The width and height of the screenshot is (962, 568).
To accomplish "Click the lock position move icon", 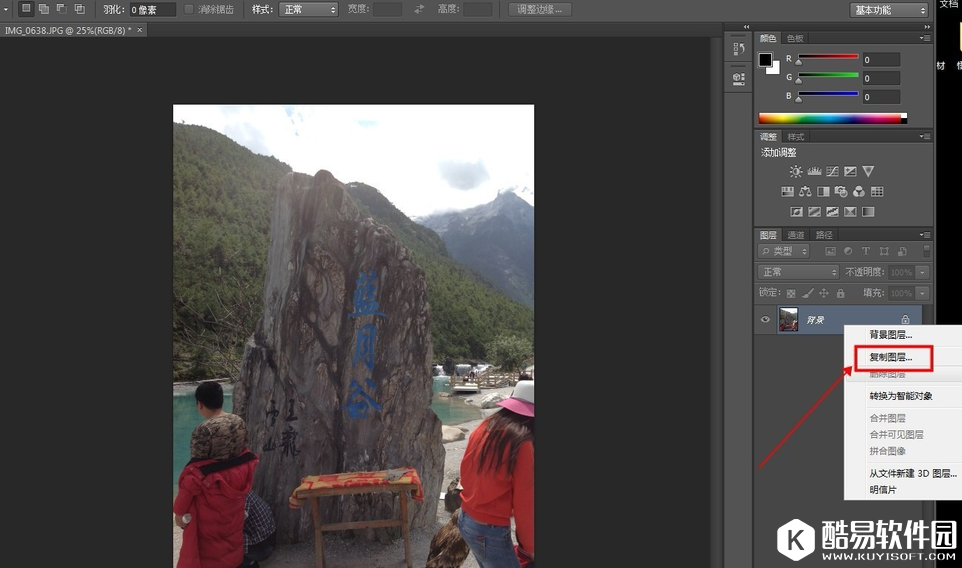I will point(824,293).
